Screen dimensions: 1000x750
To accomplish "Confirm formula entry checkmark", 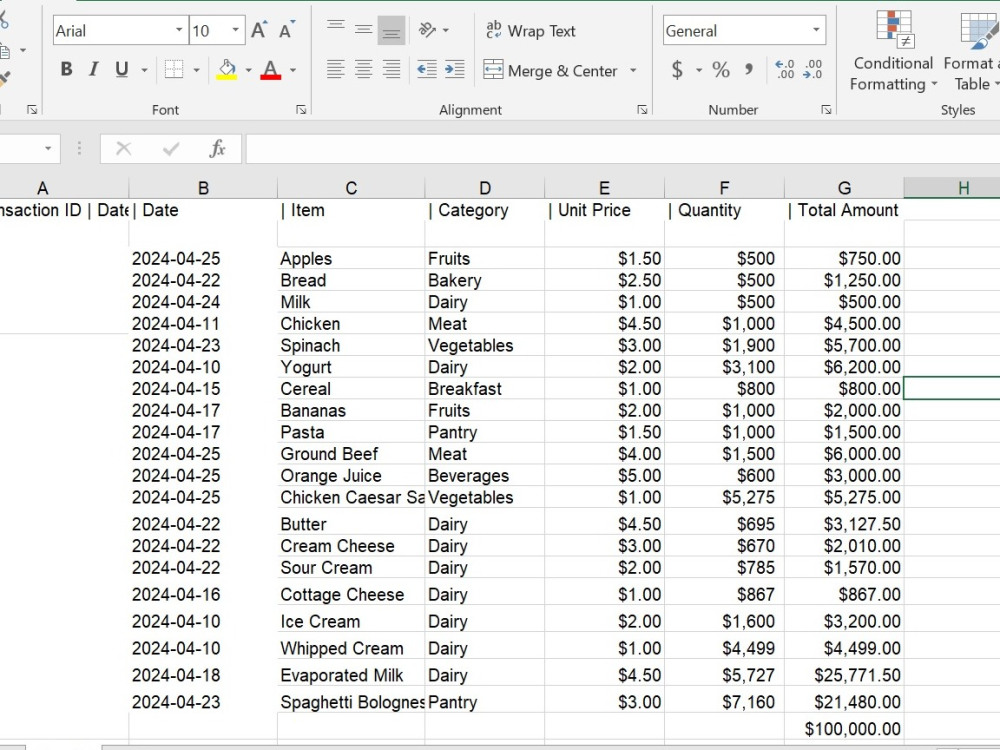I will click(x=171, y=149).
